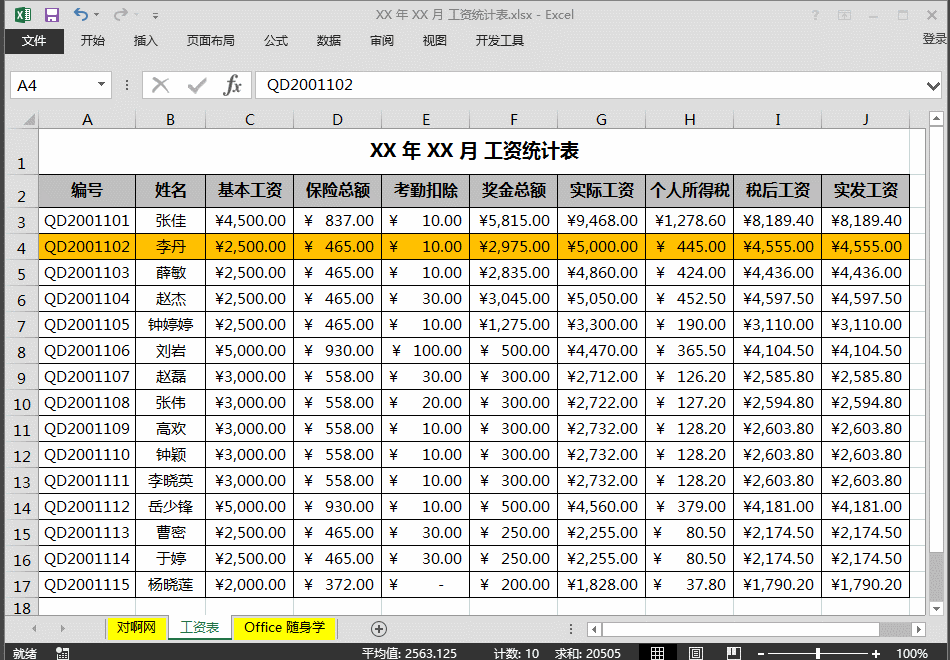Screen dimensions: 950x660
Task: Open the 文件 (File) menu
Action: (x=34, y=41)
